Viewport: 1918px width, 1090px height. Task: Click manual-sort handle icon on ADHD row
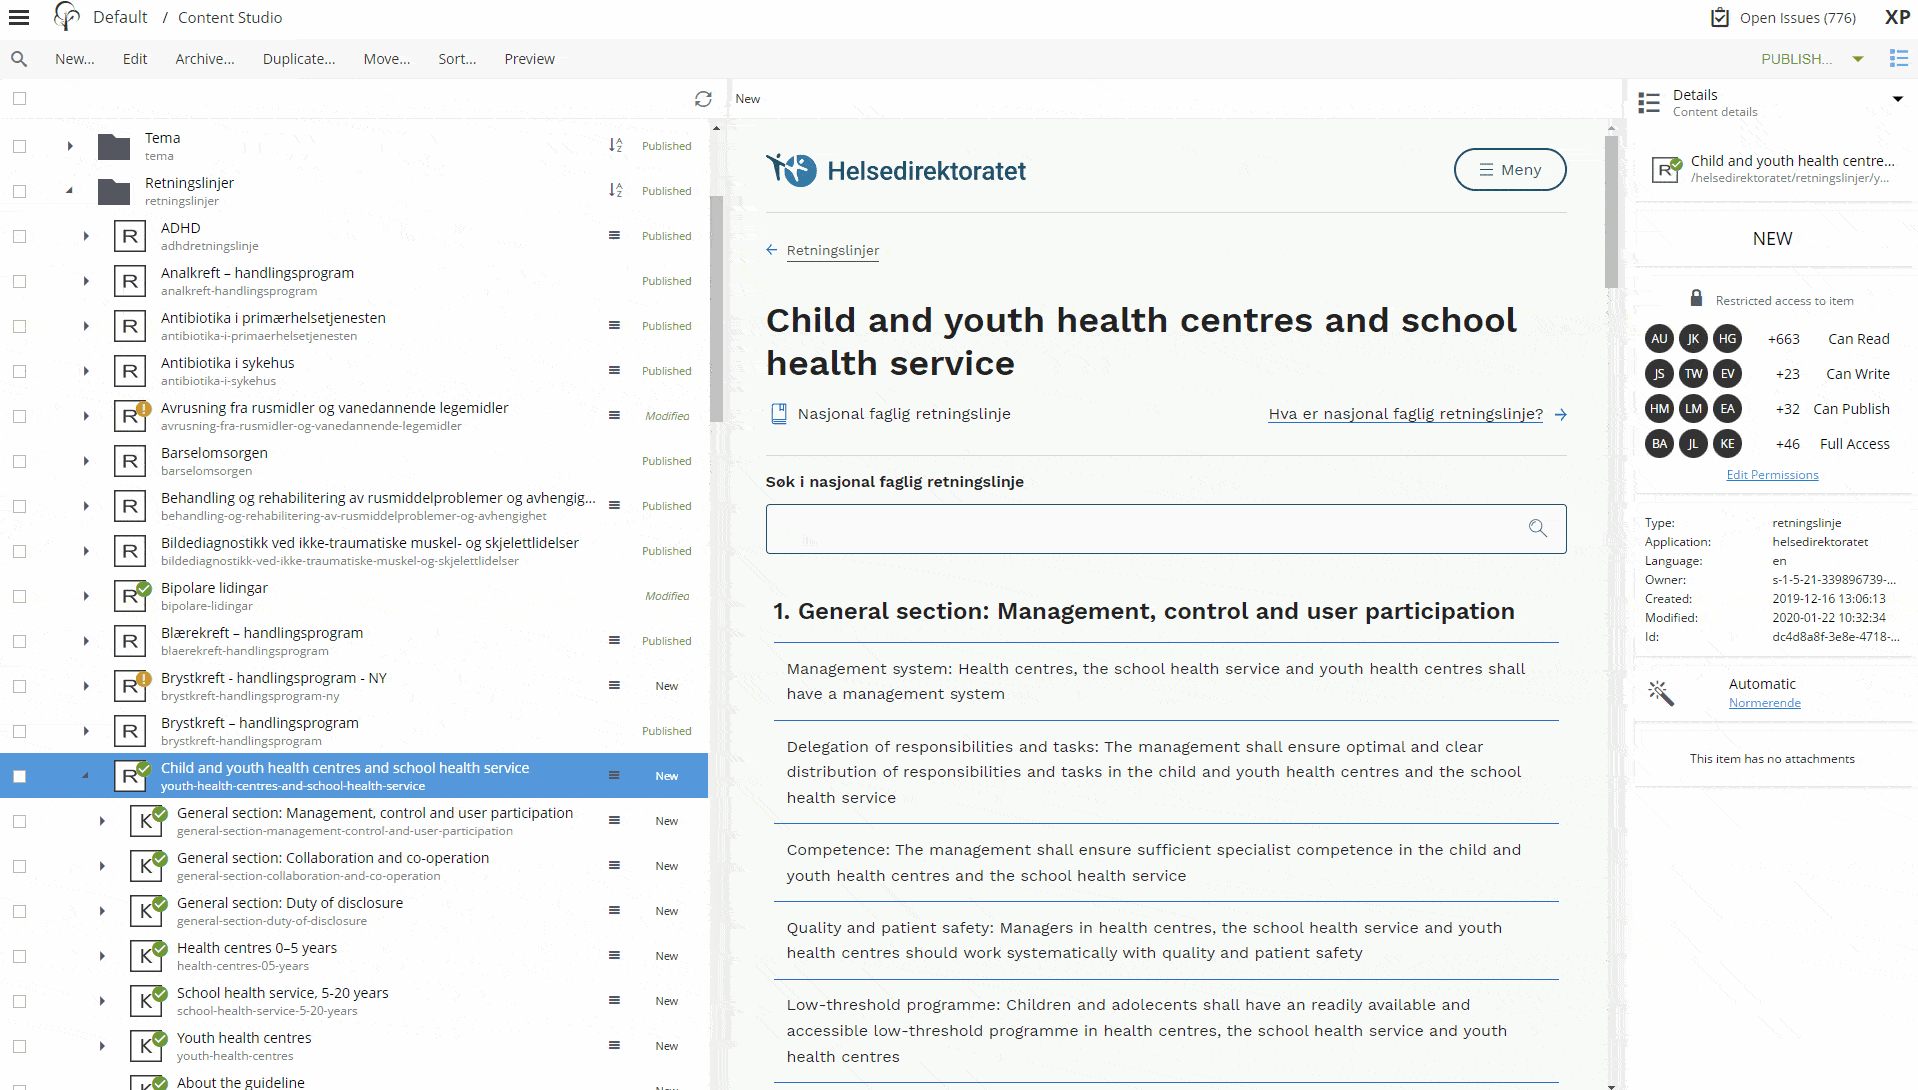[x=614, y=236]
